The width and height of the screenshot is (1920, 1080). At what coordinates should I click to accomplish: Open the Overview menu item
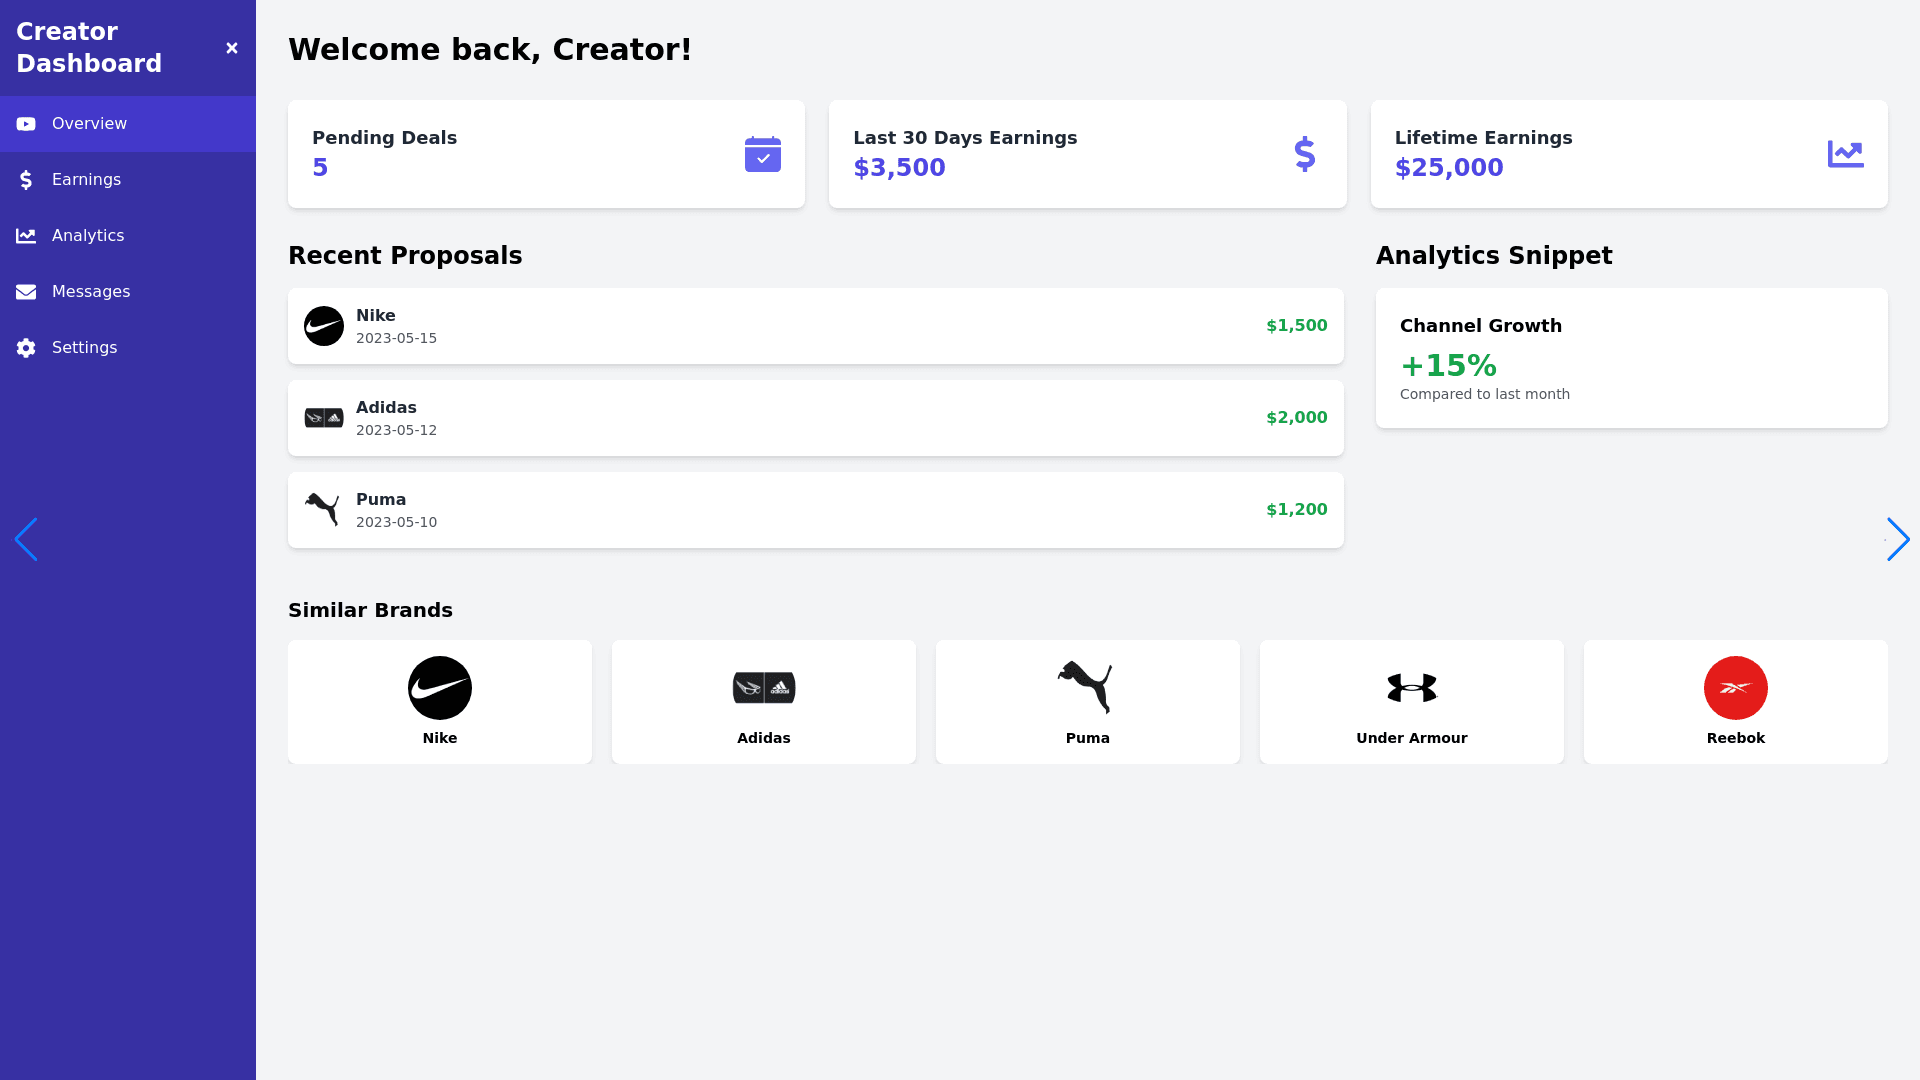pyautogui.click(x=89, y=124)
